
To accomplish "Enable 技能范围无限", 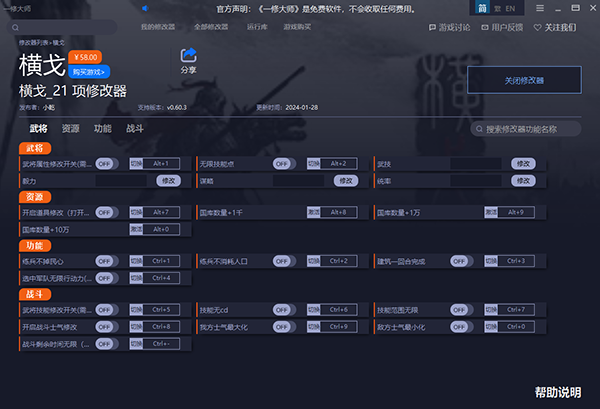I will [462, 310].
